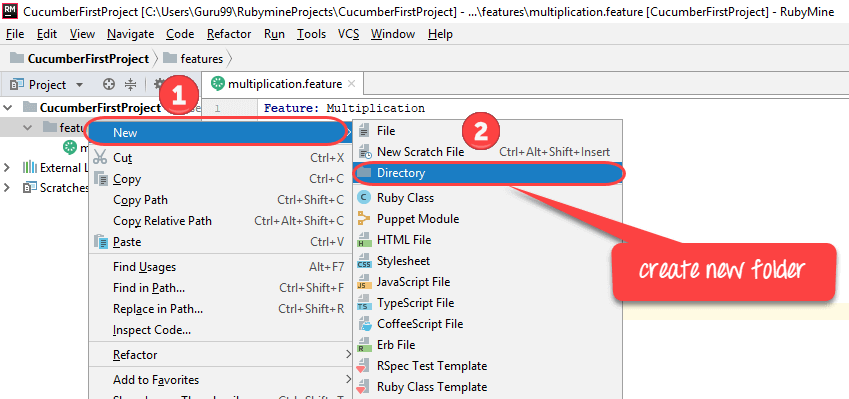
Task: Select the TypeScript File icon
Action: tap(364, 303)
